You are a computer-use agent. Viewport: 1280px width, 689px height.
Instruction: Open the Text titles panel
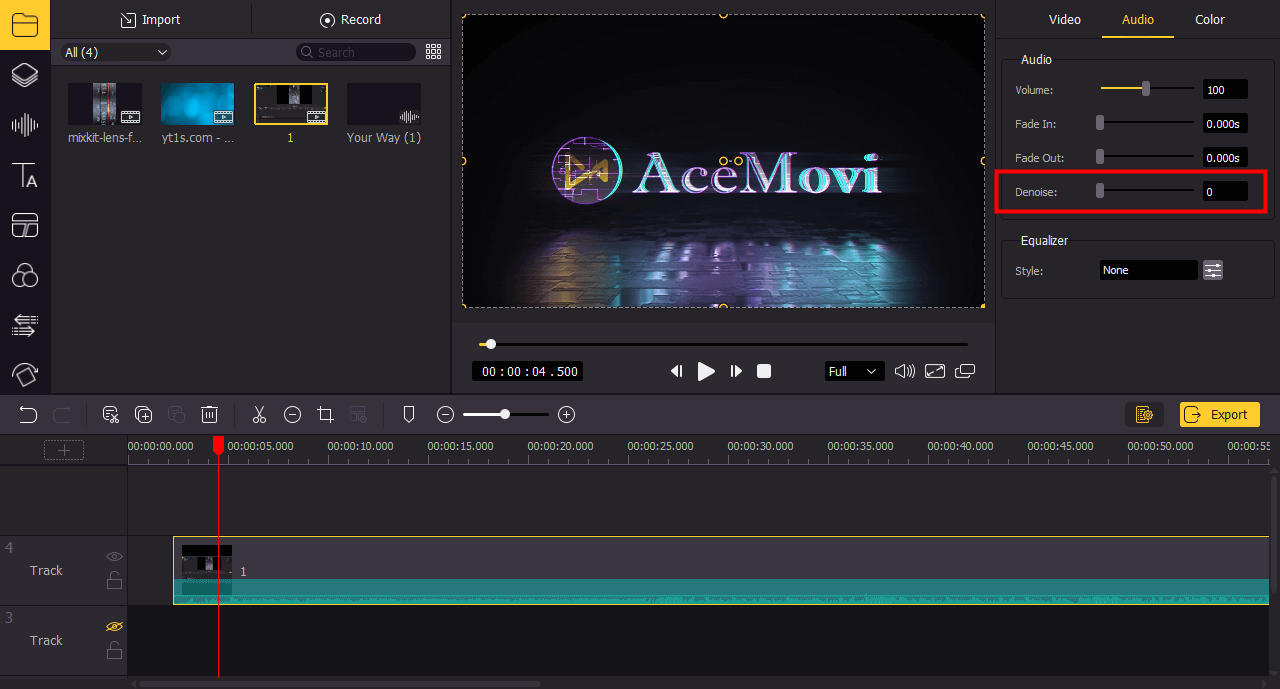tap(25, 176)
